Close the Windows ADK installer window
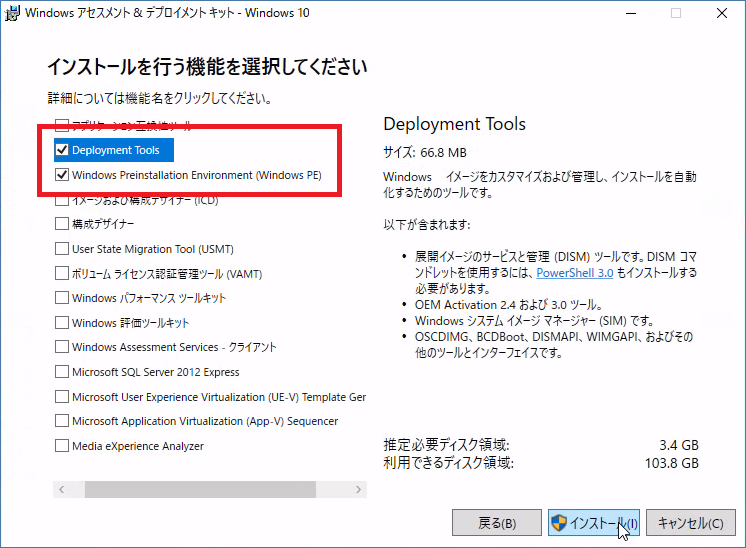The width and height of the screenshot is (746, 548). (x=722, y=13)
